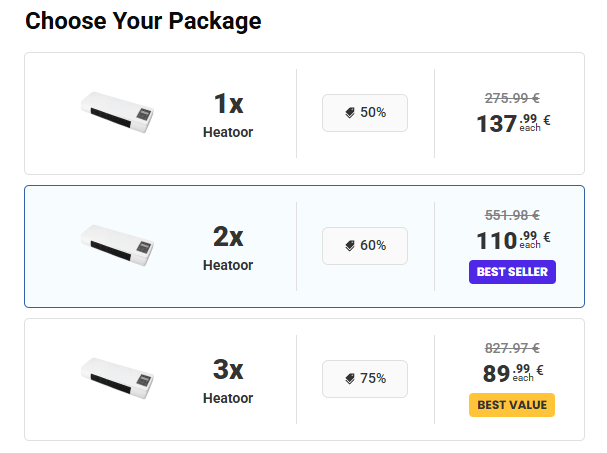The image size is (607, 453).
Task: Click the Choose Your Package heading
Action: [143, 21]
